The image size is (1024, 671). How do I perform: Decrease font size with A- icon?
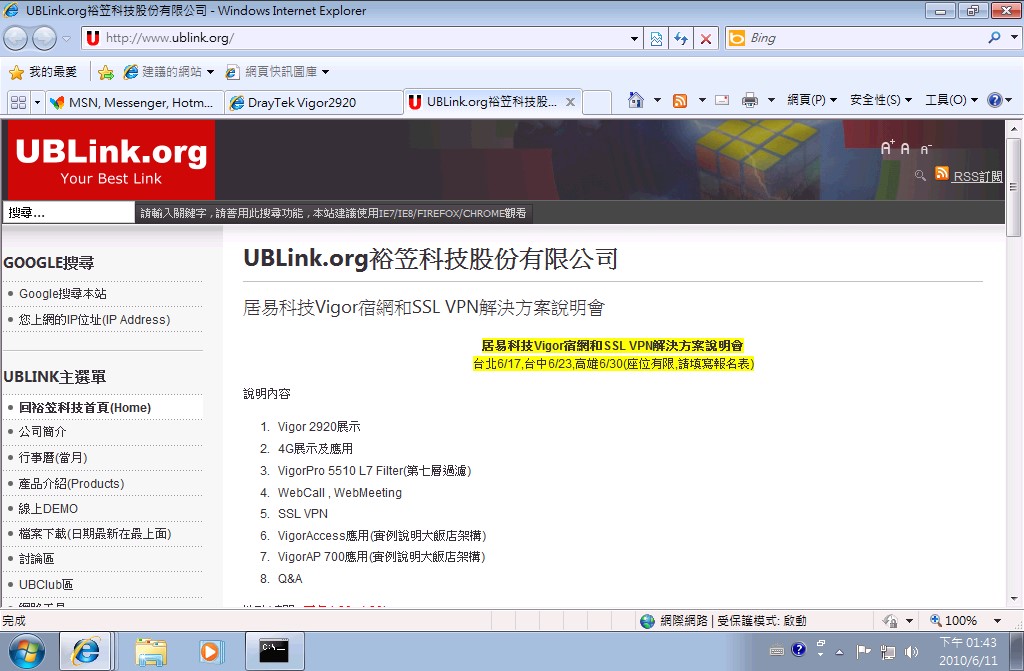coord(925,150)
